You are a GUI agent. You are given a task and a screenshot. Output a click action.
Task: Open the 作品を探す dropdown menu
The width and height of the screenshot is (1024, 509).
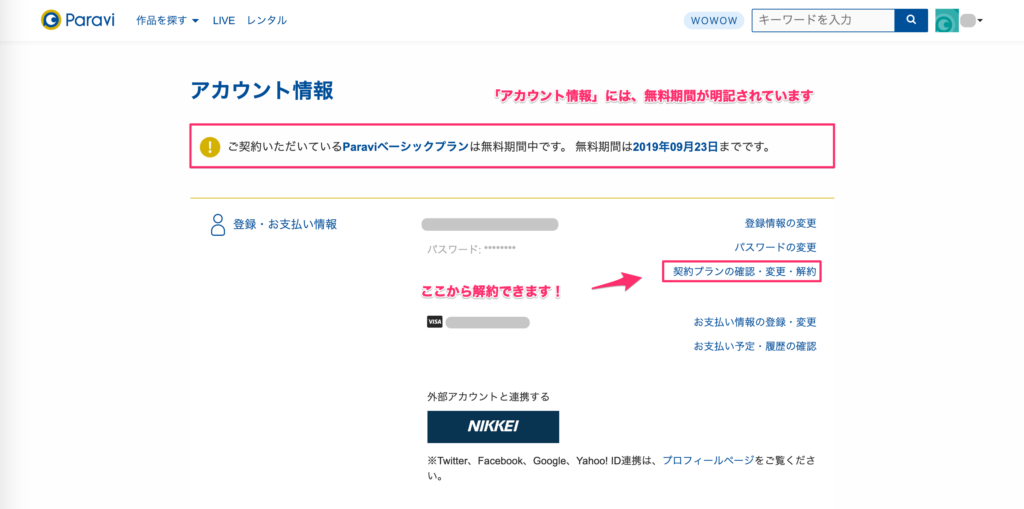[167, 20]
